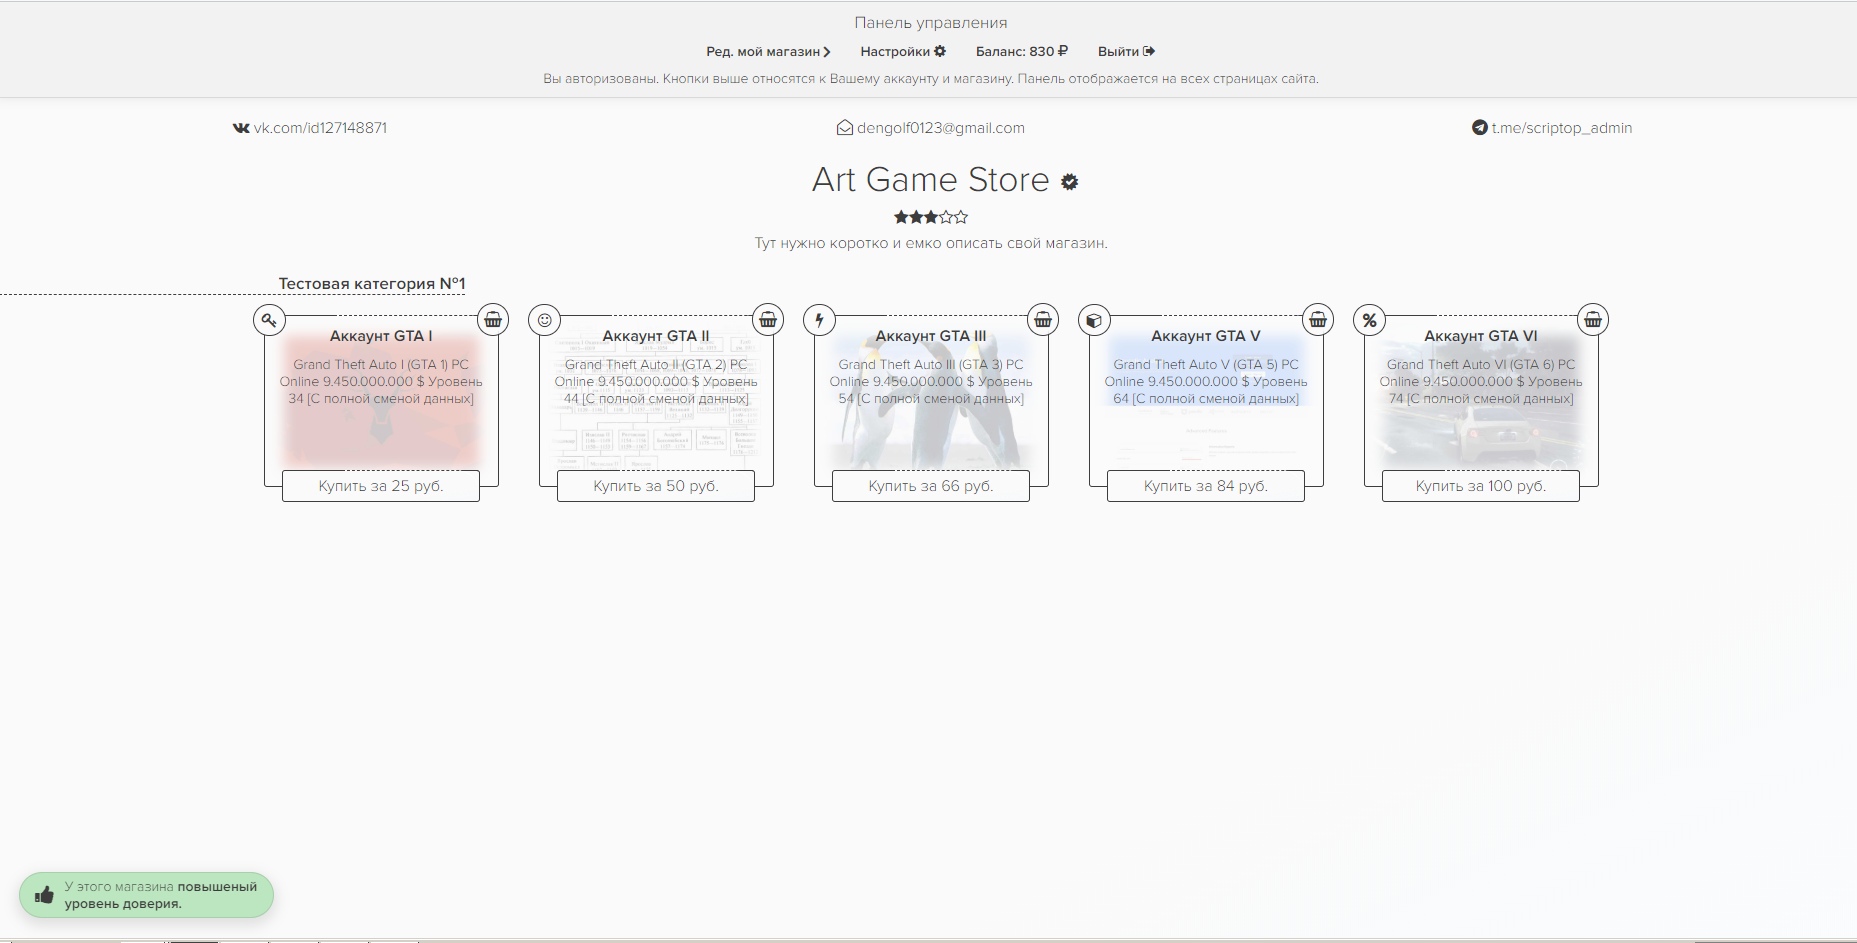The height and width of the screenshot is (943, 1857).
Task: Click the star rating under store title
Action: pyautogui.click(x=931, y=217)
